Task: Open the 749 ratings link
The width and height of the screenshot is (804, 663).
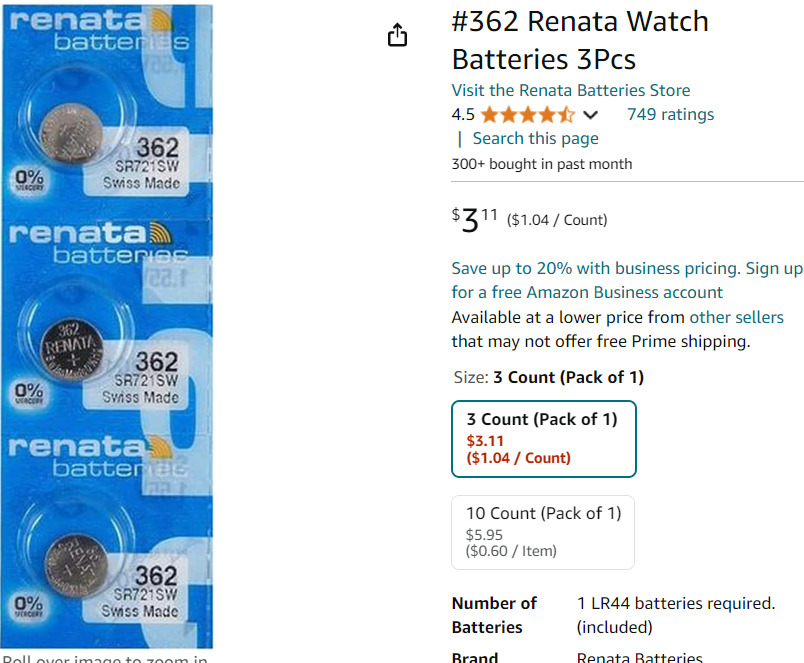Action: click(670, 114)
